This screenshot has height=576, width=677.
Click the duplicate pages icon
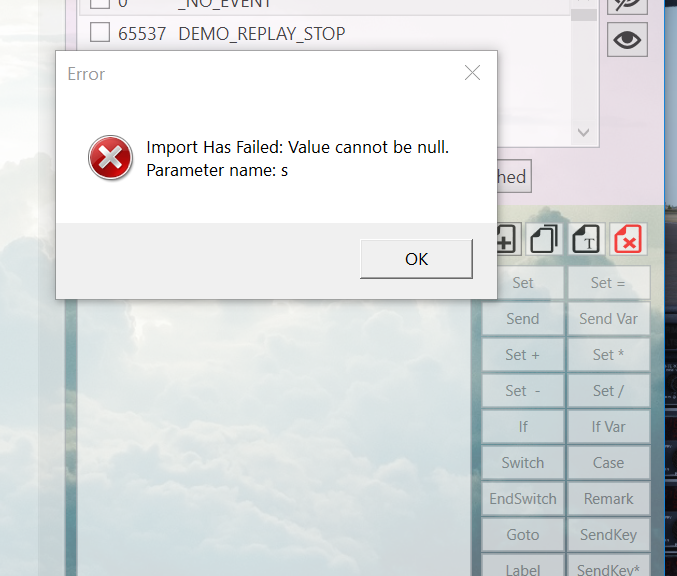[x=544, y=238]
